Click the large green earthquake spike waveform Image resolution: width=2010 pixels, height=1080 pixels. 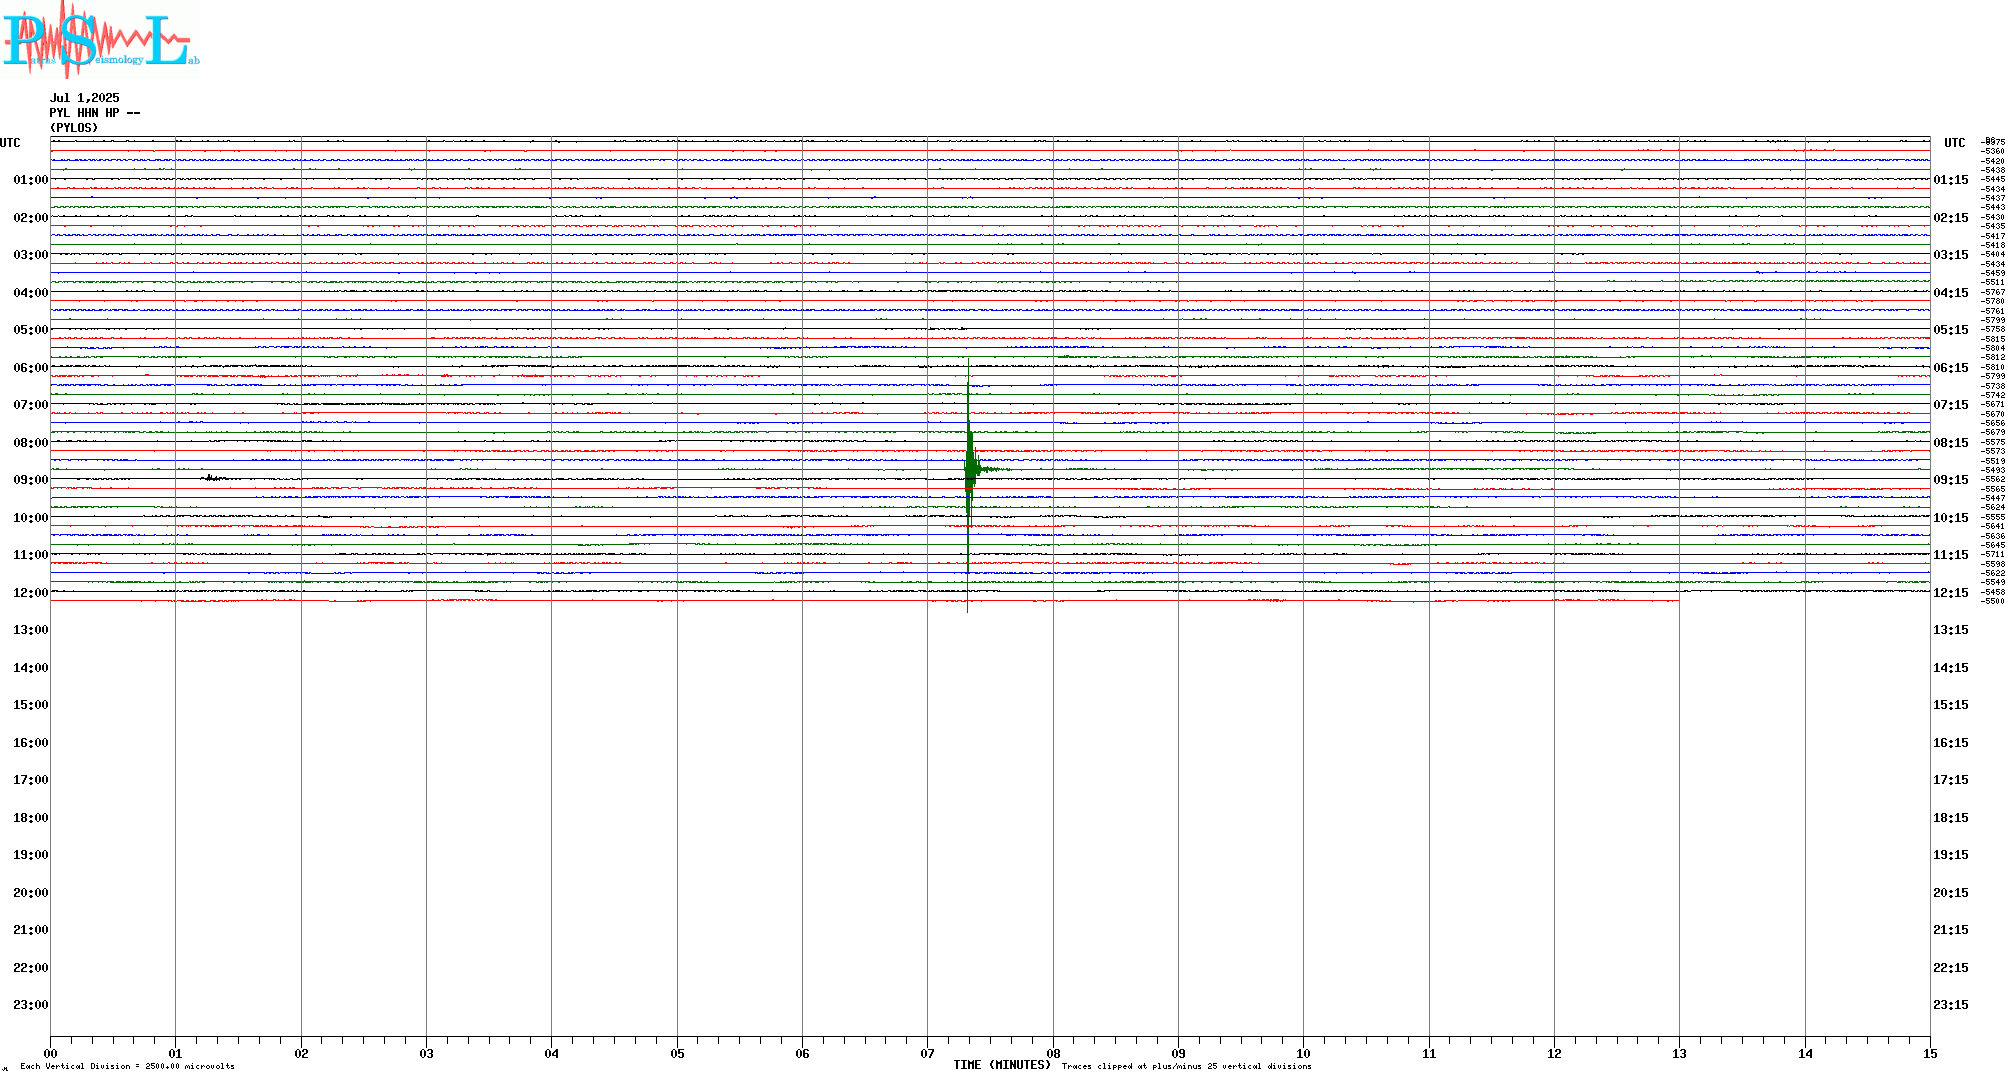pos(969,470)
